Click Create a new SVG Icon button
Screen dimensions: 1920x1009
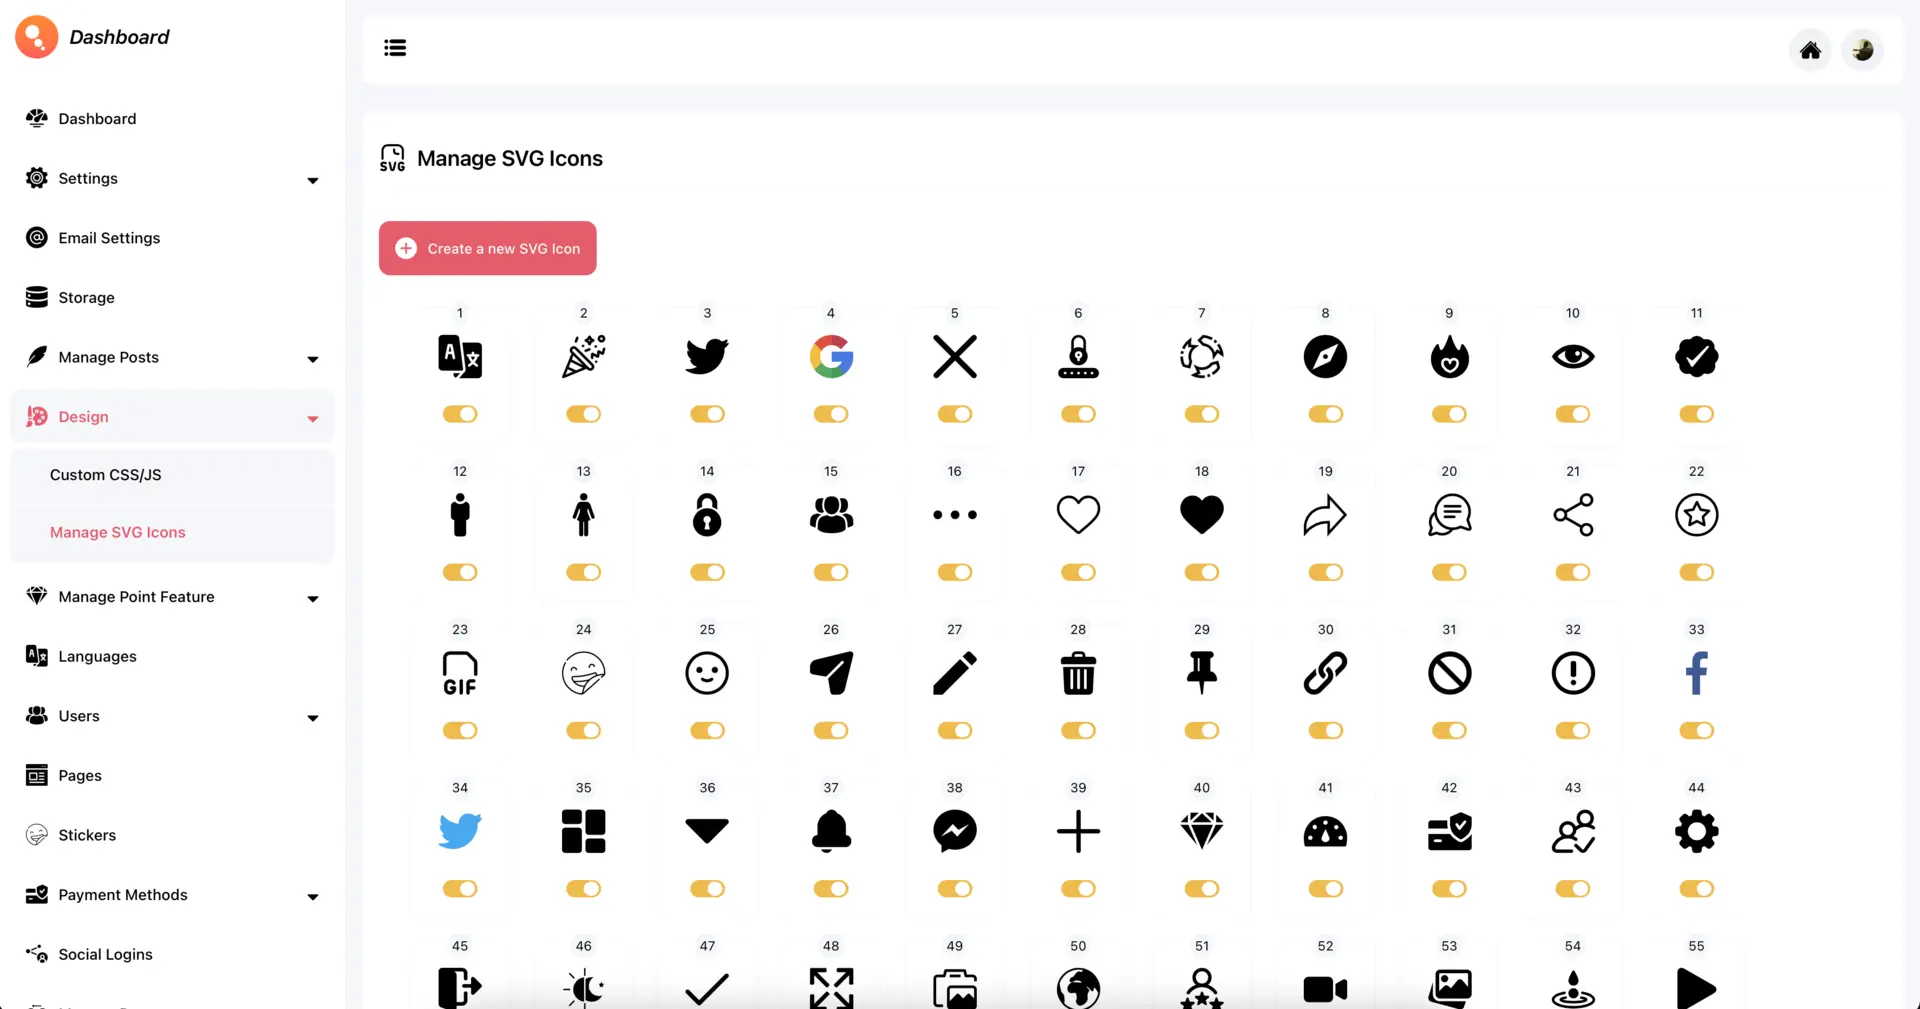click(x=488, y=248)
